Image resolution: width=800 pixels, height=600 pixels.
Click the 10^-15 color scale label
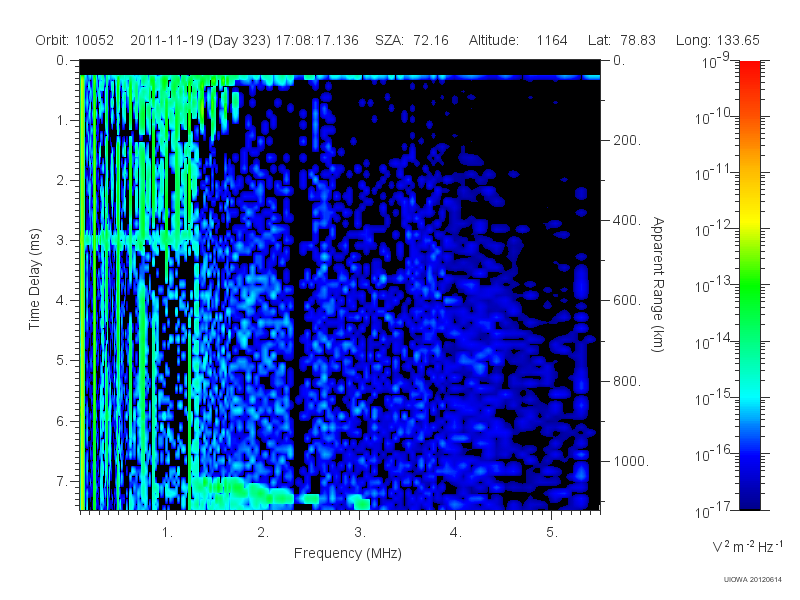click(x=713, y=397)
